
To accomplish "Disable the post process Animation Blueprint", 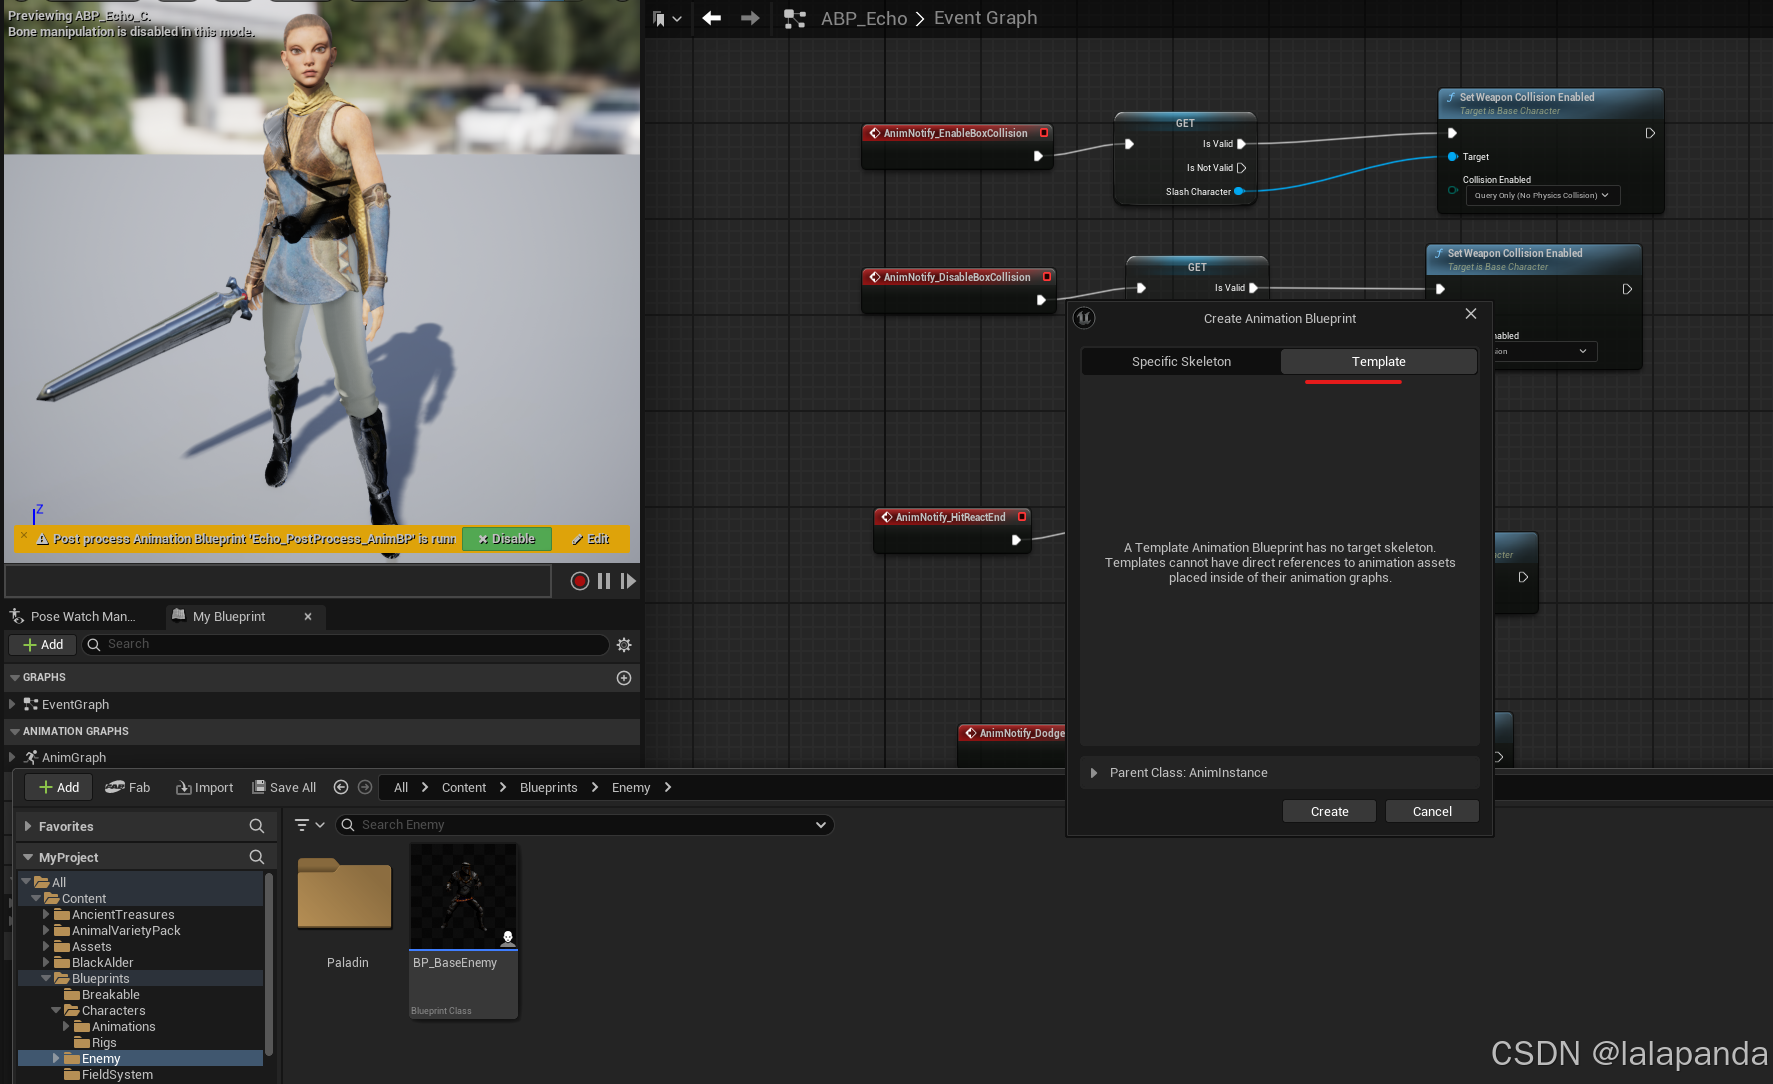I will click(507, 539).
